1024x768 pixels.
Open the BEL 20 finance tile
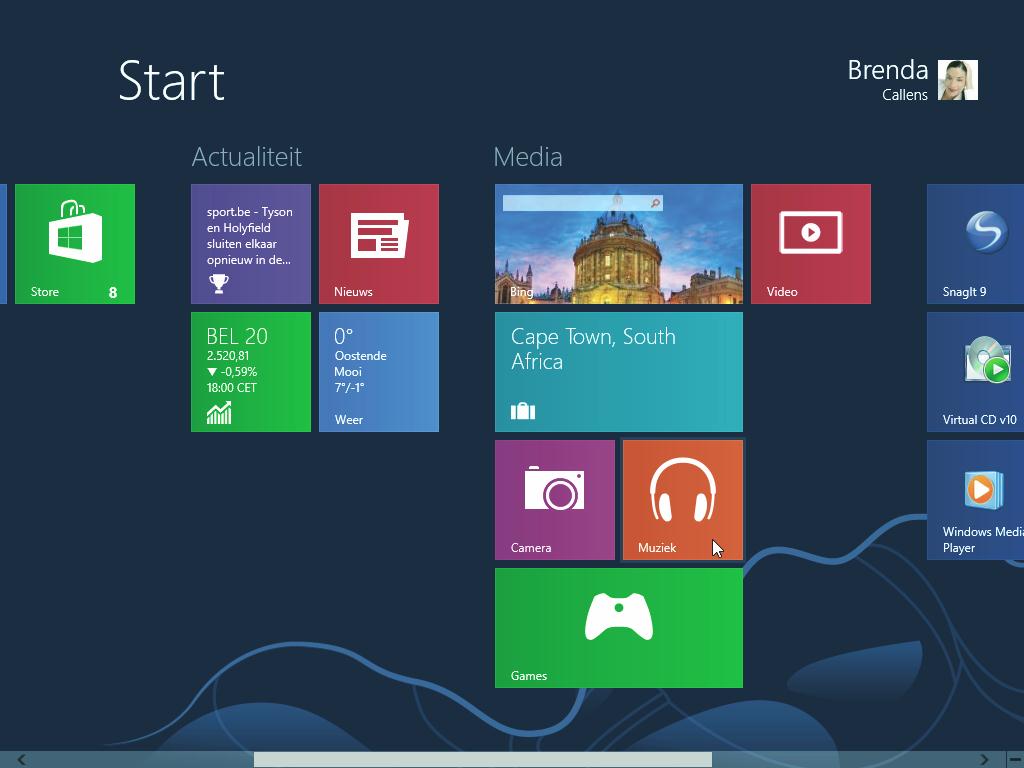tap(251, 372)
